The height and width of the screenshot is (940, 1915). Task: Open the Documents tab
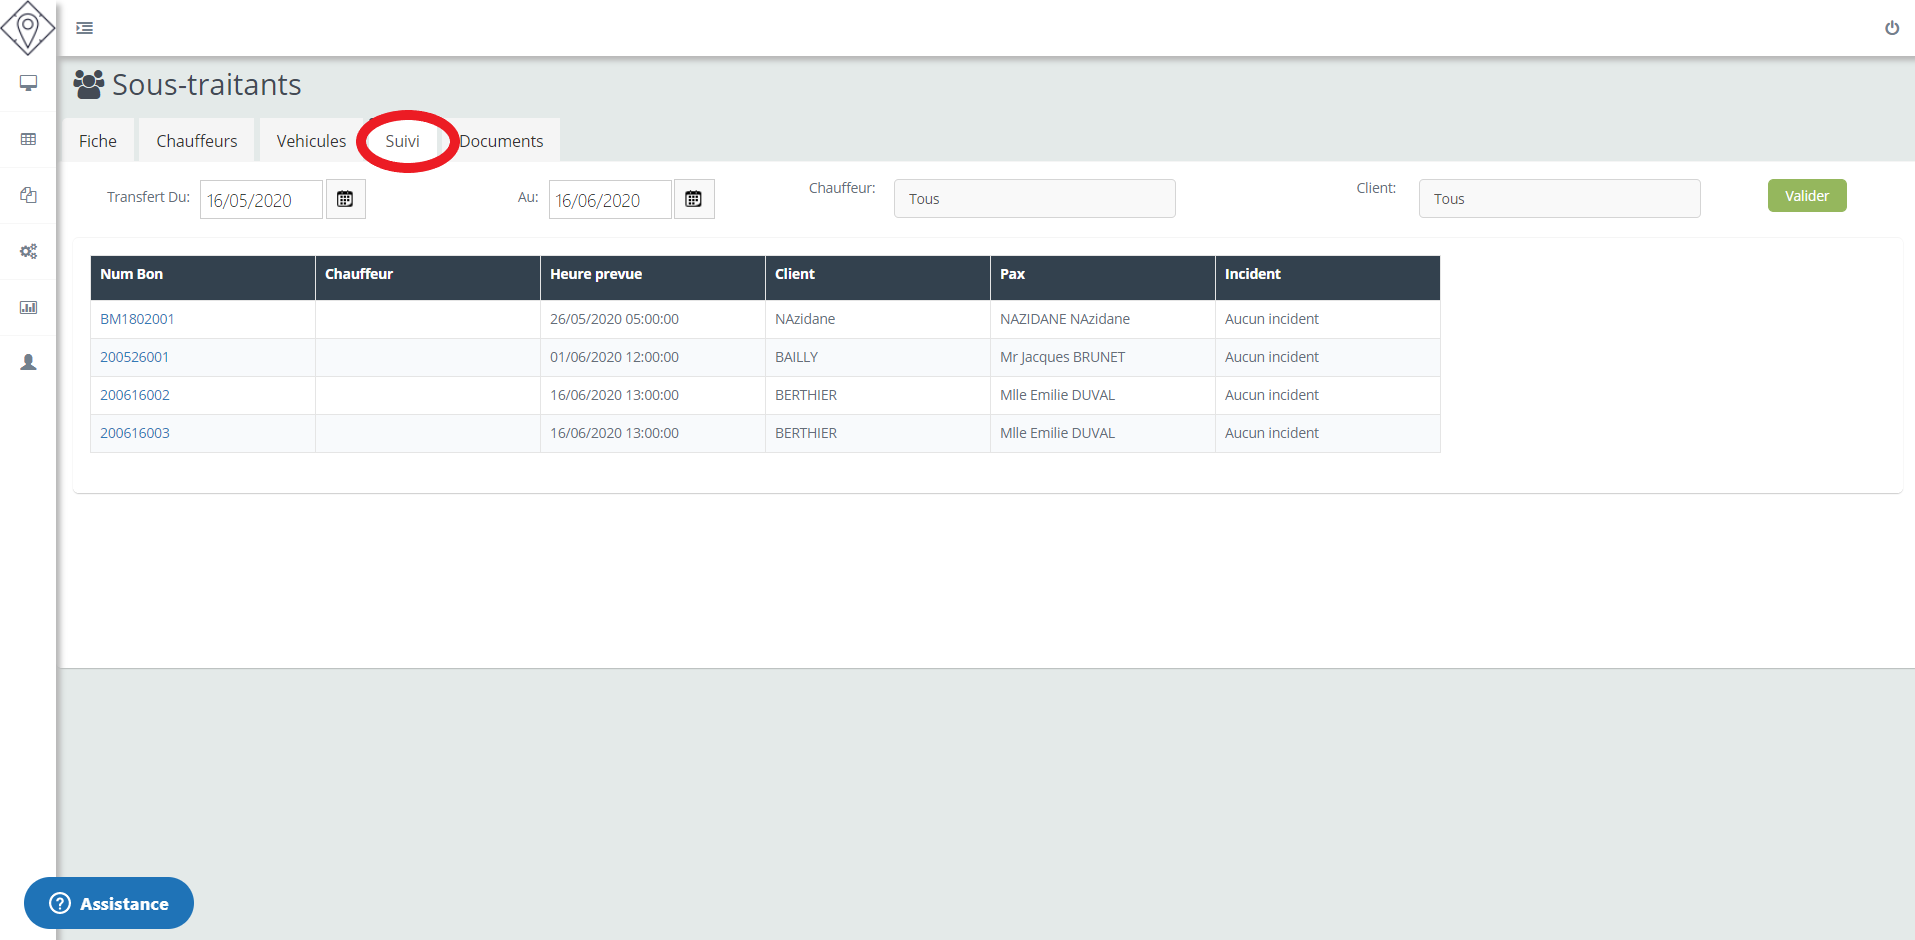tap(502, 141)
